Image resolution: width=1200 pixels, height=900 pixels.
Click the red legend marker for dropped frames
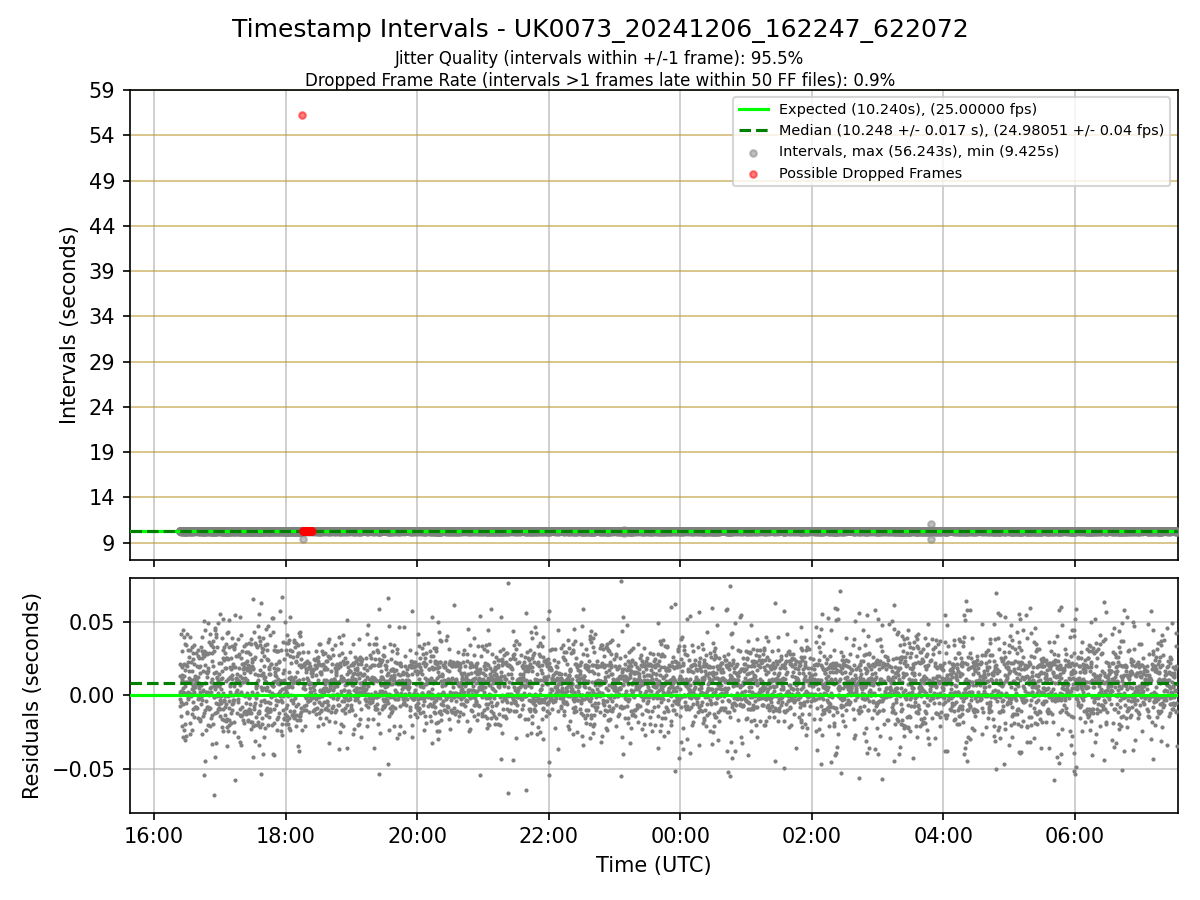click(x=753, y=174)
